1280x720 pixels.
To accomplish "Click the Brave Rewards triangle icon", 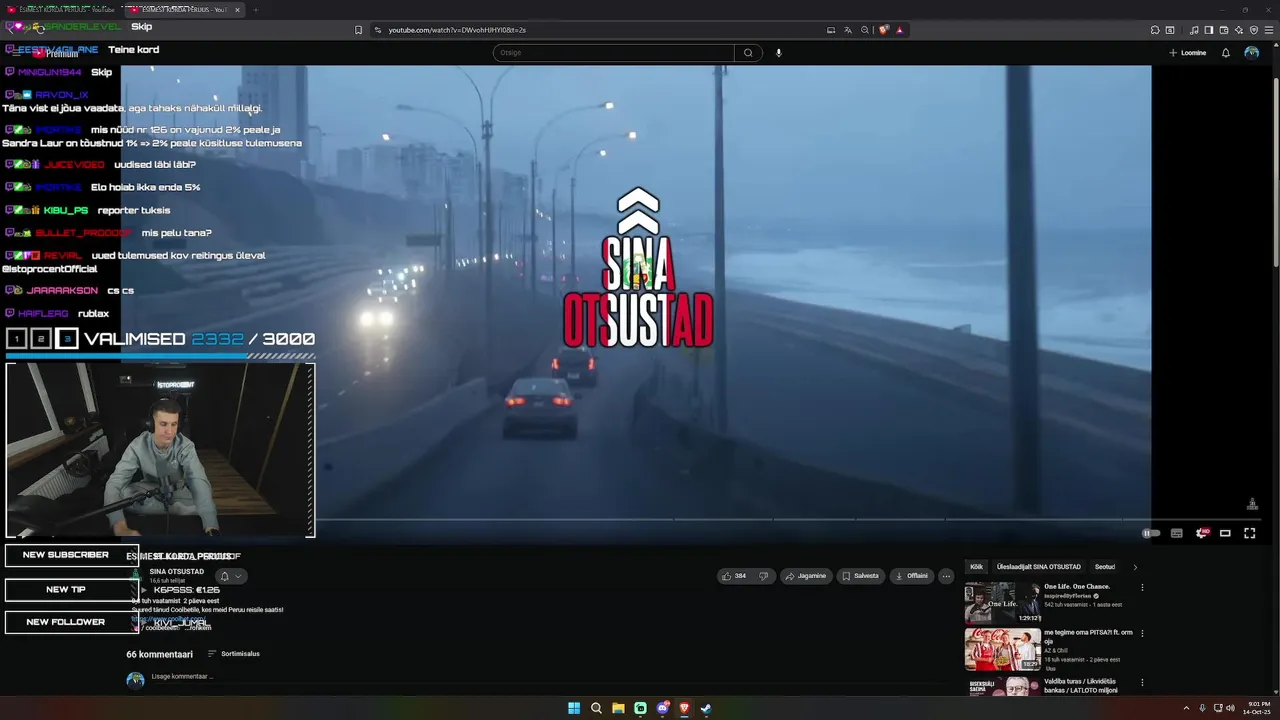I will point(899,30).
